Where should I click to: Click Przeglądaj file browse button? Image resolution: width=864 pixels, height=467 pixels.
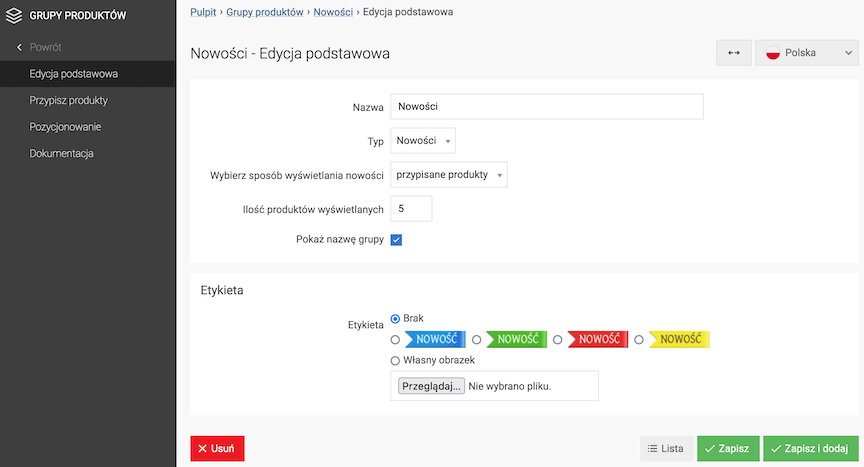[x=431, y=386]
